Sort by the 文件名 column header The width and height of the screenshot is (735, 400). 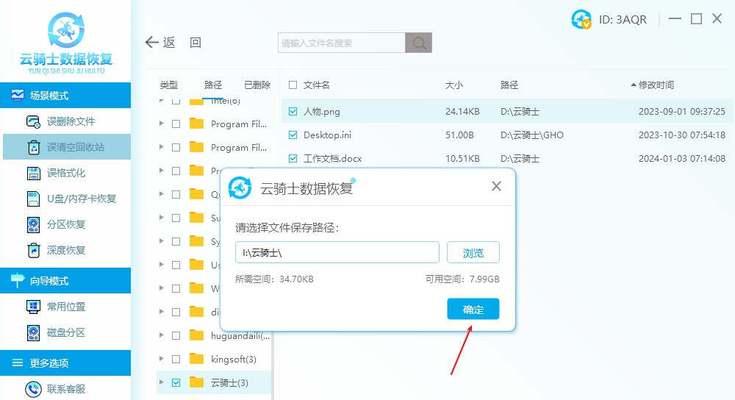click(x=316, y=85)
